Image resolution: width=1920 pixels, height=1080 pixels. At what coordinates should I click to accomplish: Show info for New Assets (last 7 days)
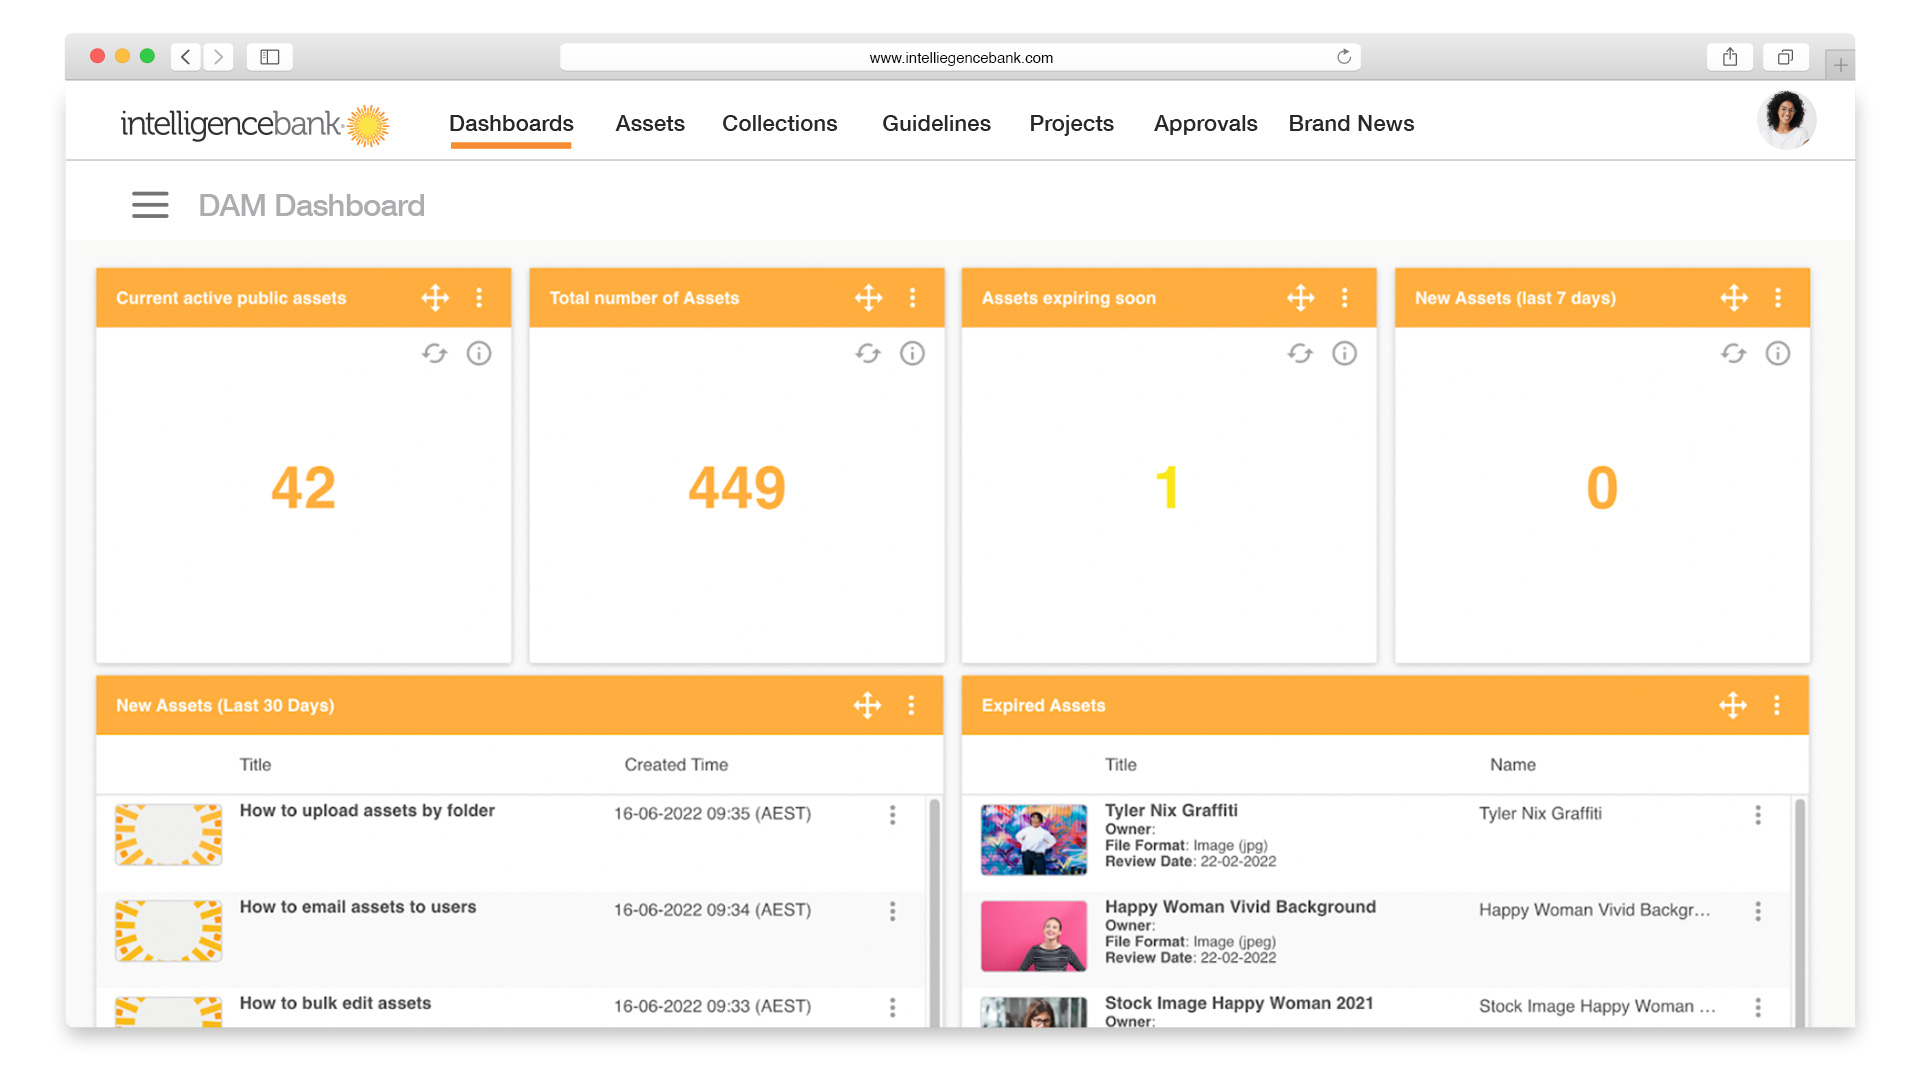point(1777,353)
